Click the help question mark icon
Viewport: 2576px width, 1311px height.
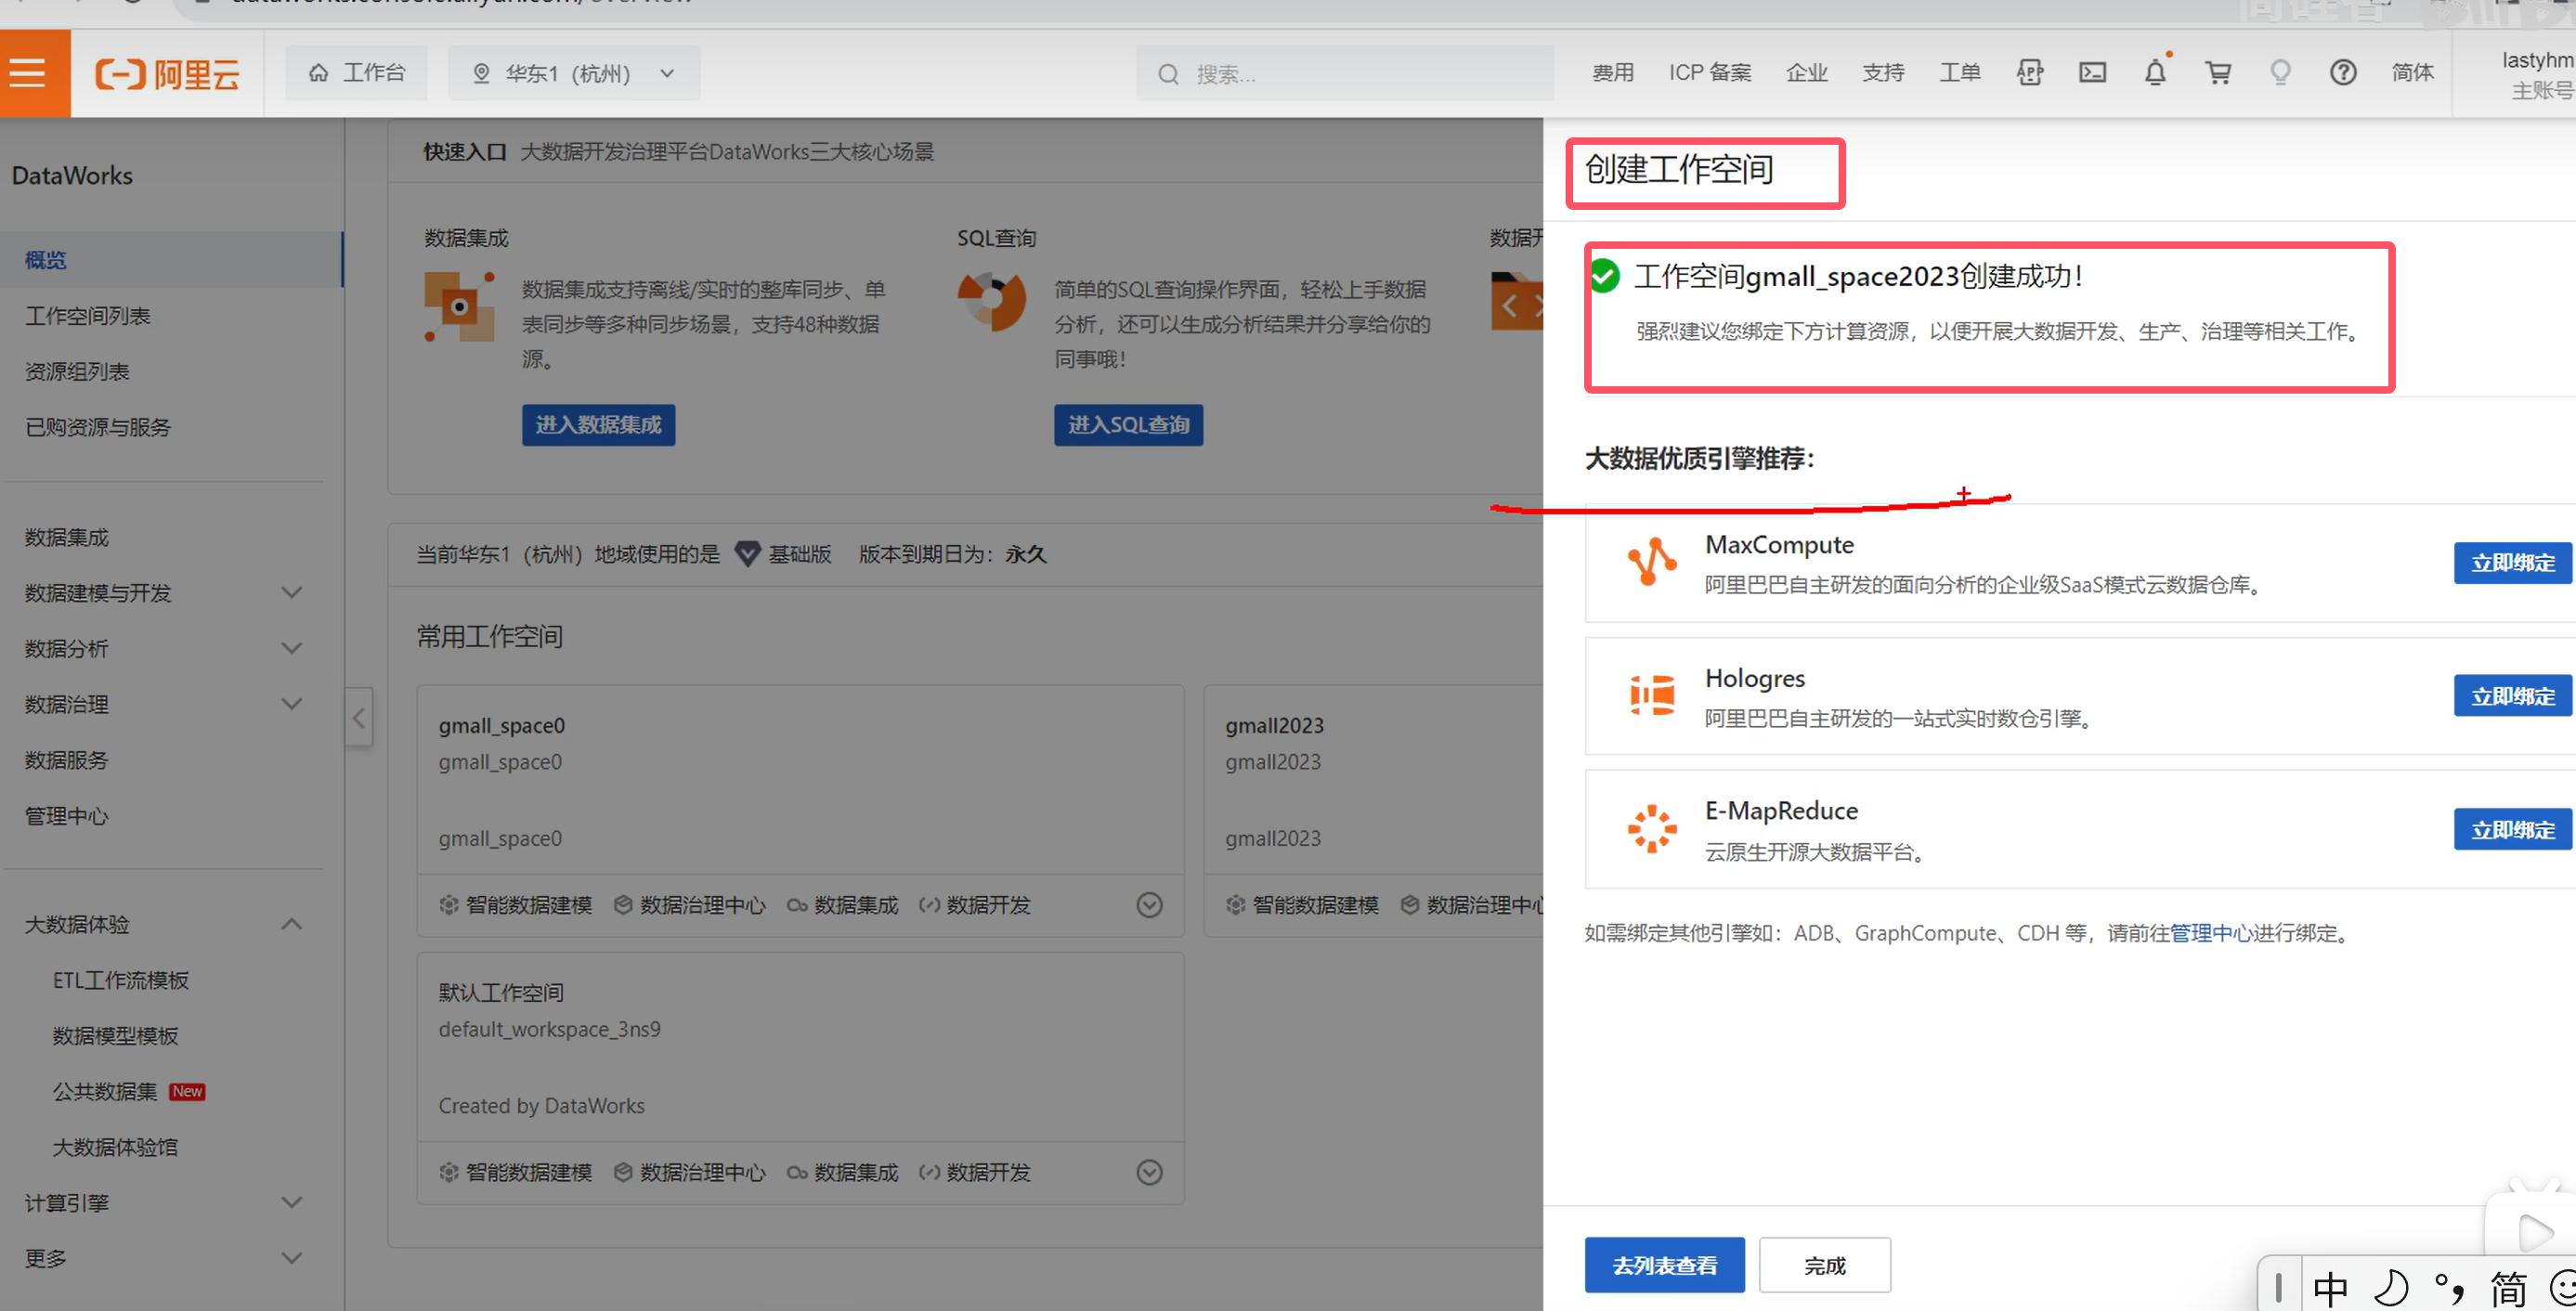tap(2342, 73)
